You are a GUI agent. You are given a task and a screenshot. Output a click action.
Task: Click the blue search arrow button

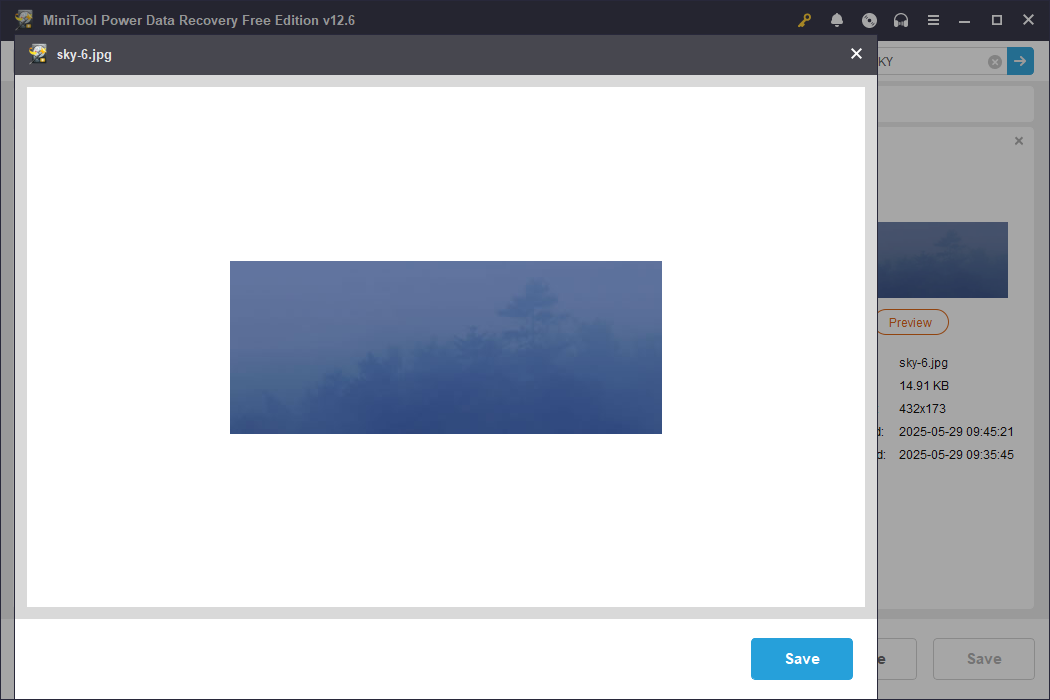1020,61
